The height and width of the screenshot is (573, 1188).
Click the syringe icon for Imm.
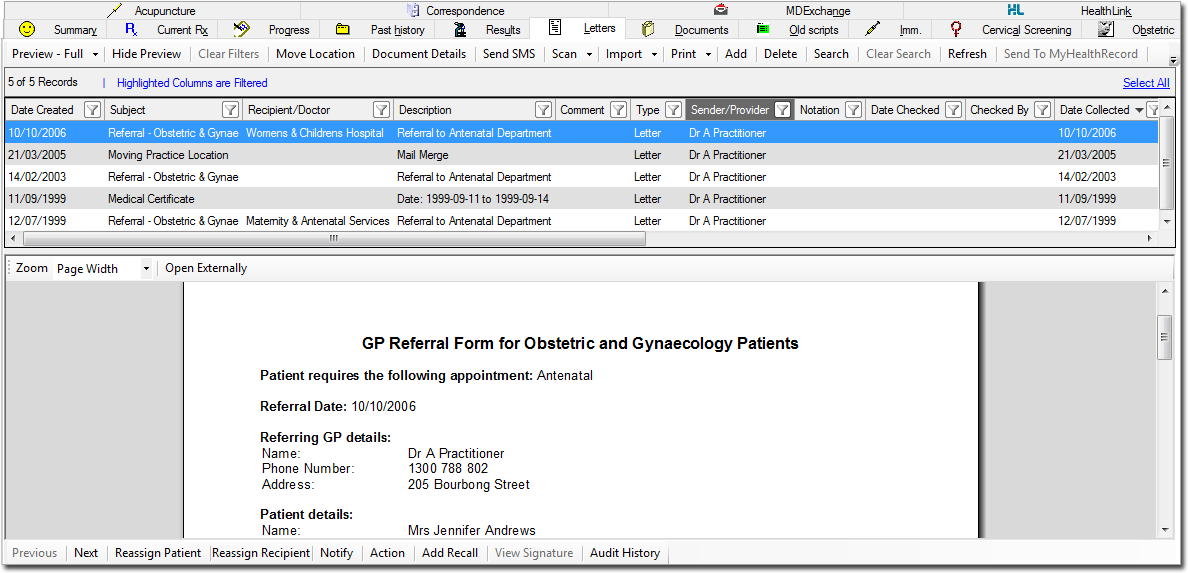[x=873, y=29]
